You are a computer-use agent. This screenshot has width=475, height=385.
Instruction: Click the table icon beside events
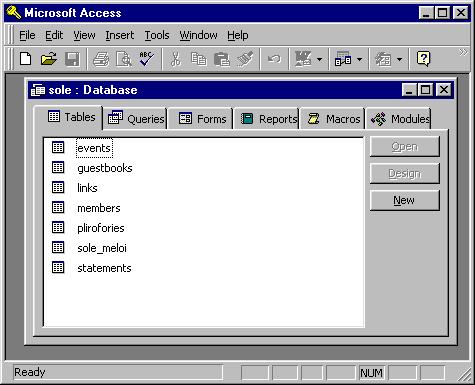click(58, 147)
